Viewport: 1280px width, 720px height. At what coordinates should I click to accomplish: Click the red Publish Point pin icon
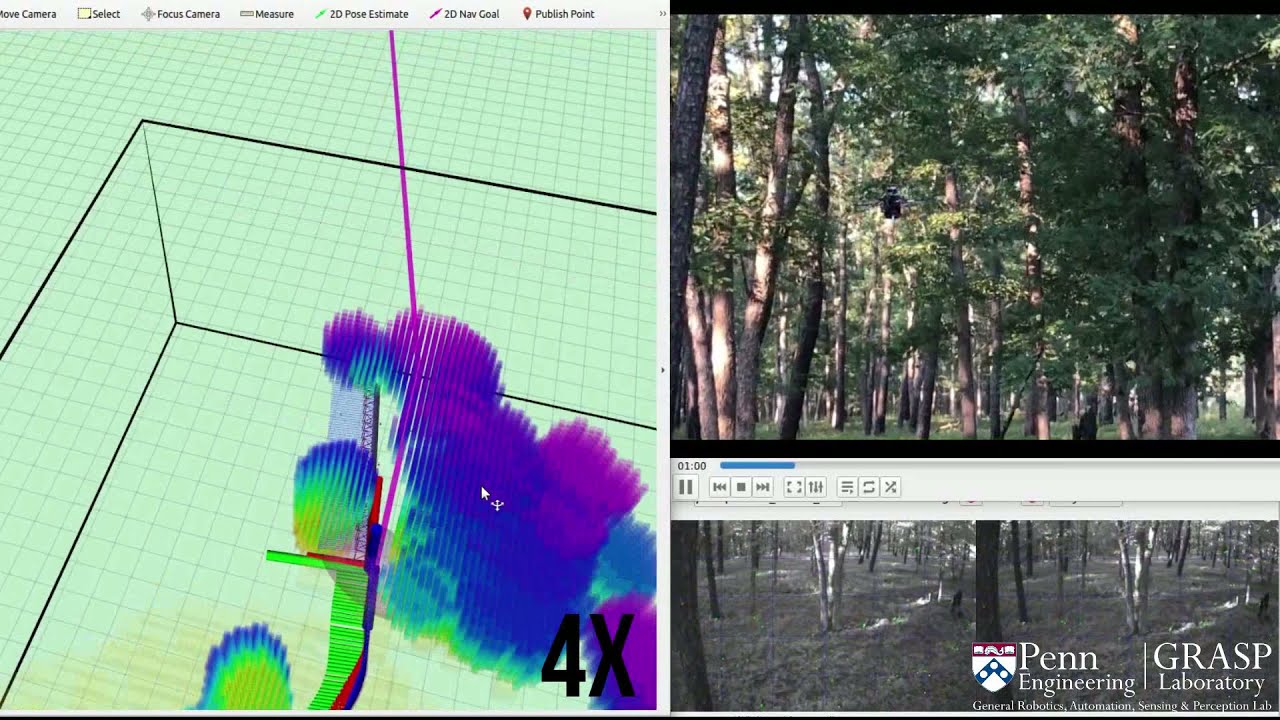[x=527, y=14]
